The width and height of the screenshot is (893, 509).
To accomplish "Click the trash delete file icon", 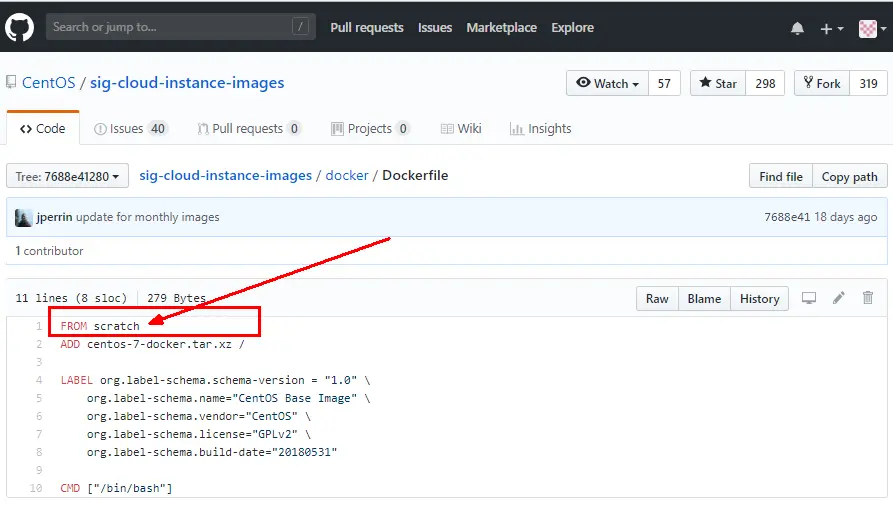I will [x=867, y=298].
